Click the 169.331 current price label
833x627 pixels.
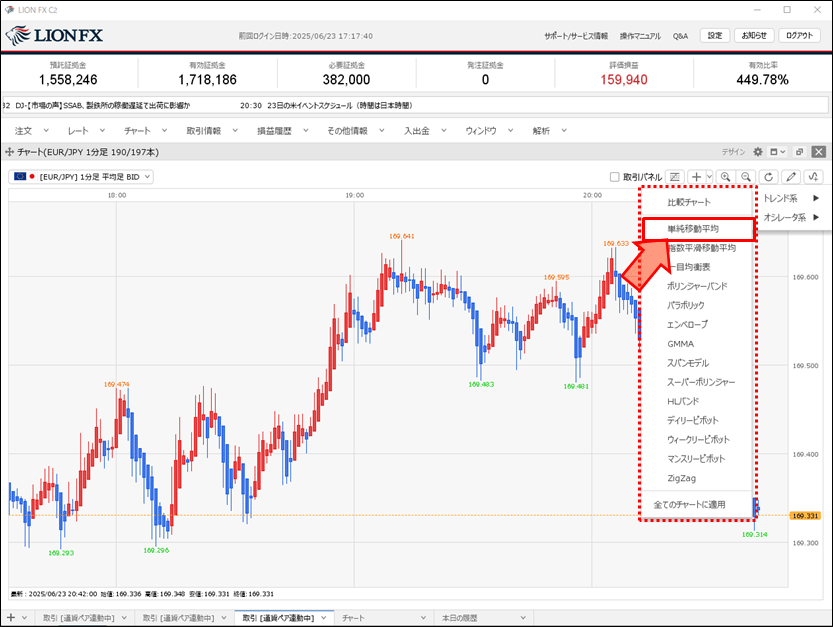coord(803,516)
